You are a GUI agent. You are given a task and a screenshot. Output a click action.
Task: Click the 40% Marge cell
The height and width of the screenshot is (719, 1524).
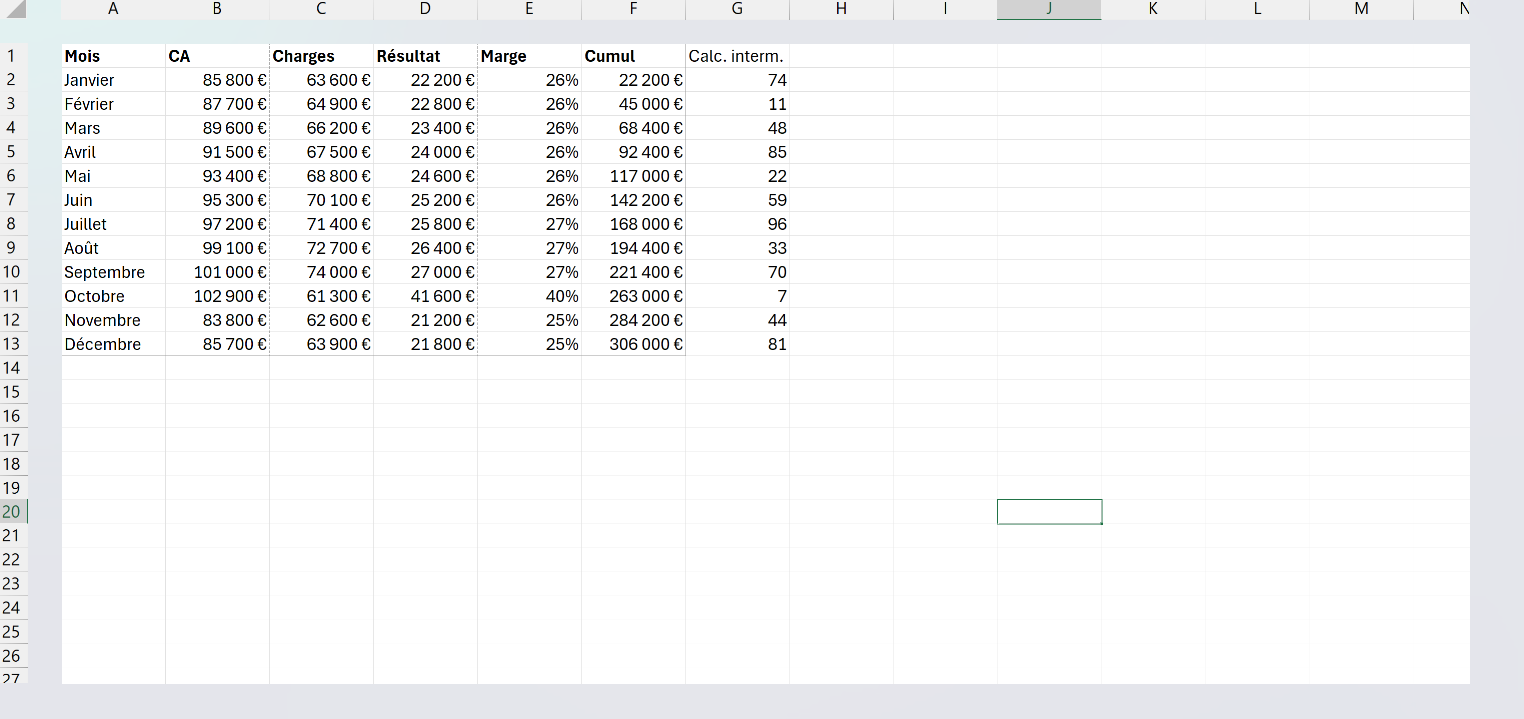click(x=529, y=296)
